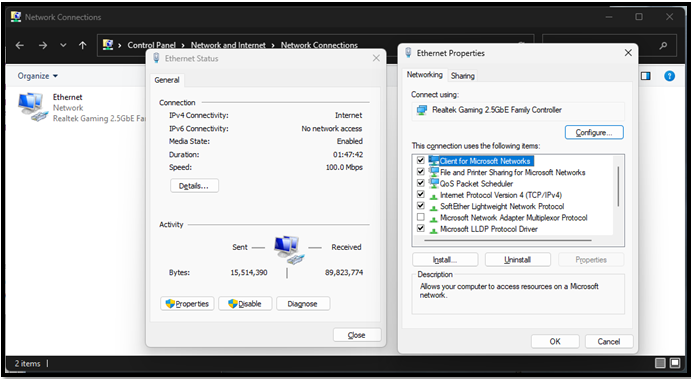Viewport: 691px width, 379px height.
Task: Click the Multiplexor Protocol item icon
Action: (x=434, y=219)
